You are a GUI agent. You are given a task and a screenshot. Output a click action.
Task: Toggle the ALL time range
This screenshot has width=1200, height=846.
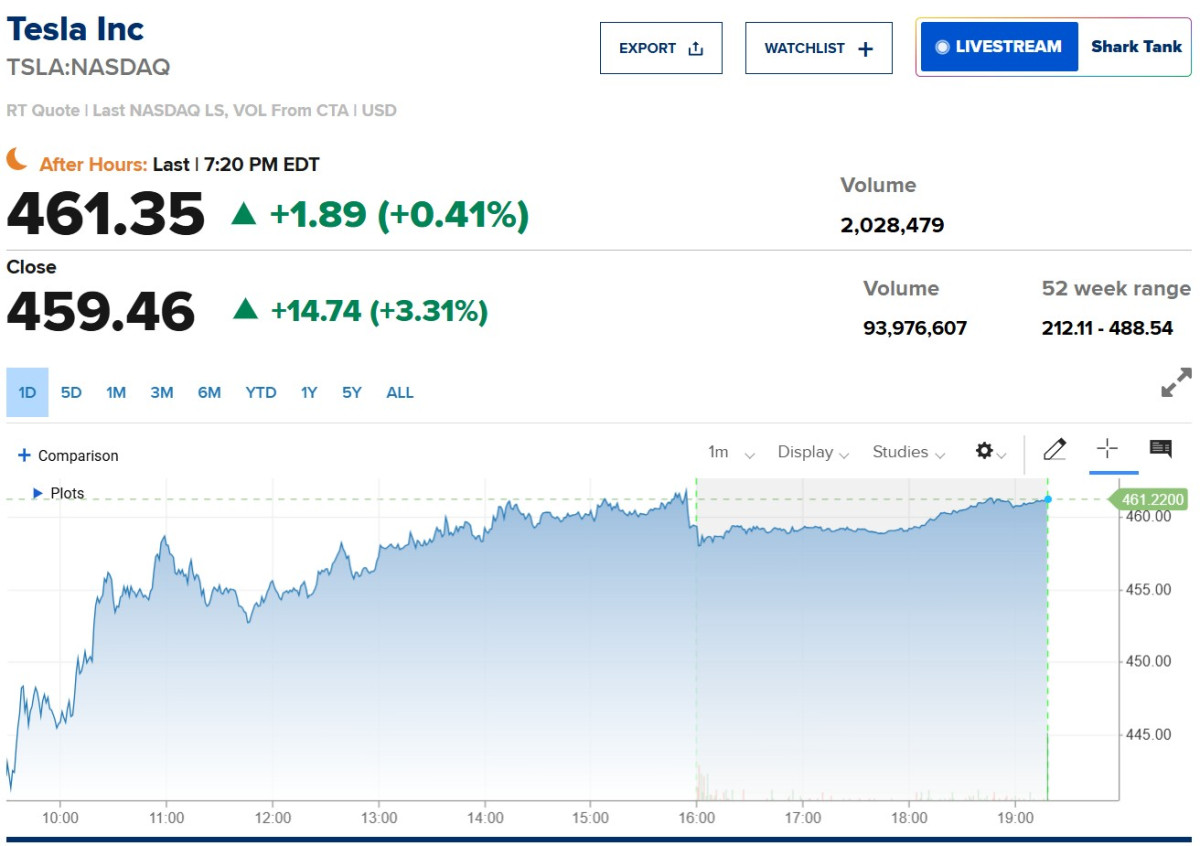pyautogui.click(x=400, y=392)
